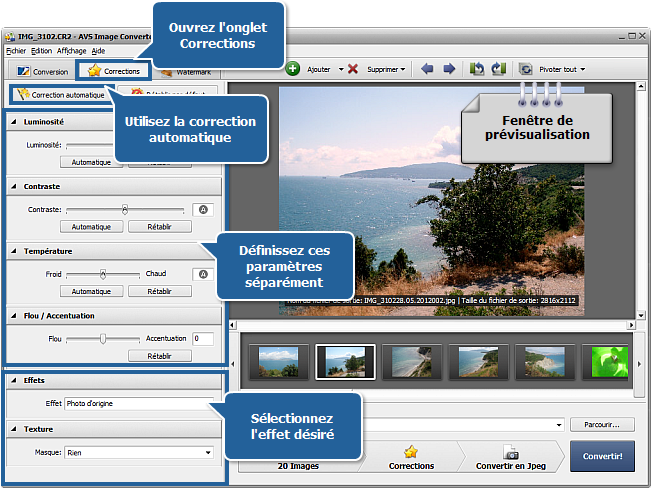Rotate image counterclockwise using toolbar icon
Viewport: 653px width, 491px height.
tap(477, 69)
